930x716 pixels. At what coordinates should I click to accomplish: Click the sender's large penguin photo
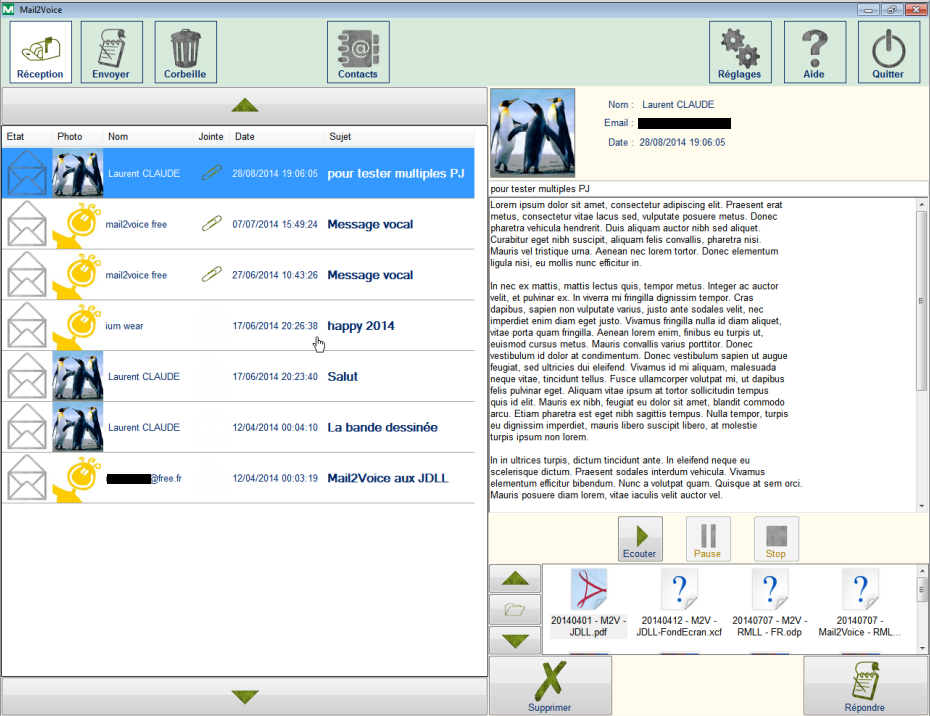pyautogui.click(x=533, y=133)
